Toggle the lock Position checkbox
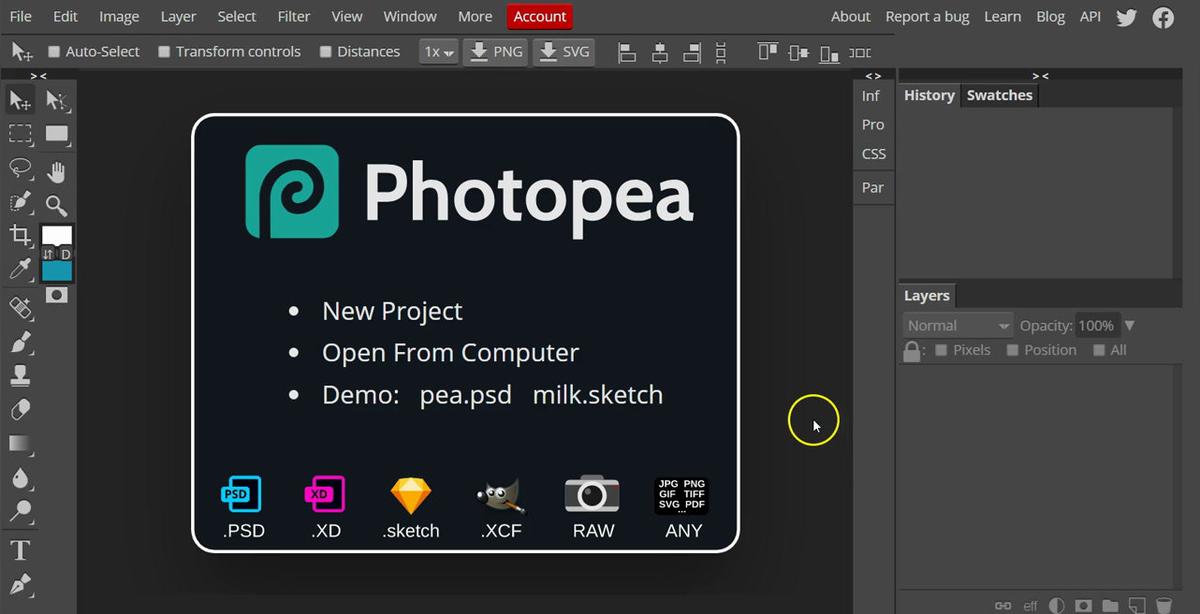Screen dimensions: 1200x614 (x=1012, y=350)
